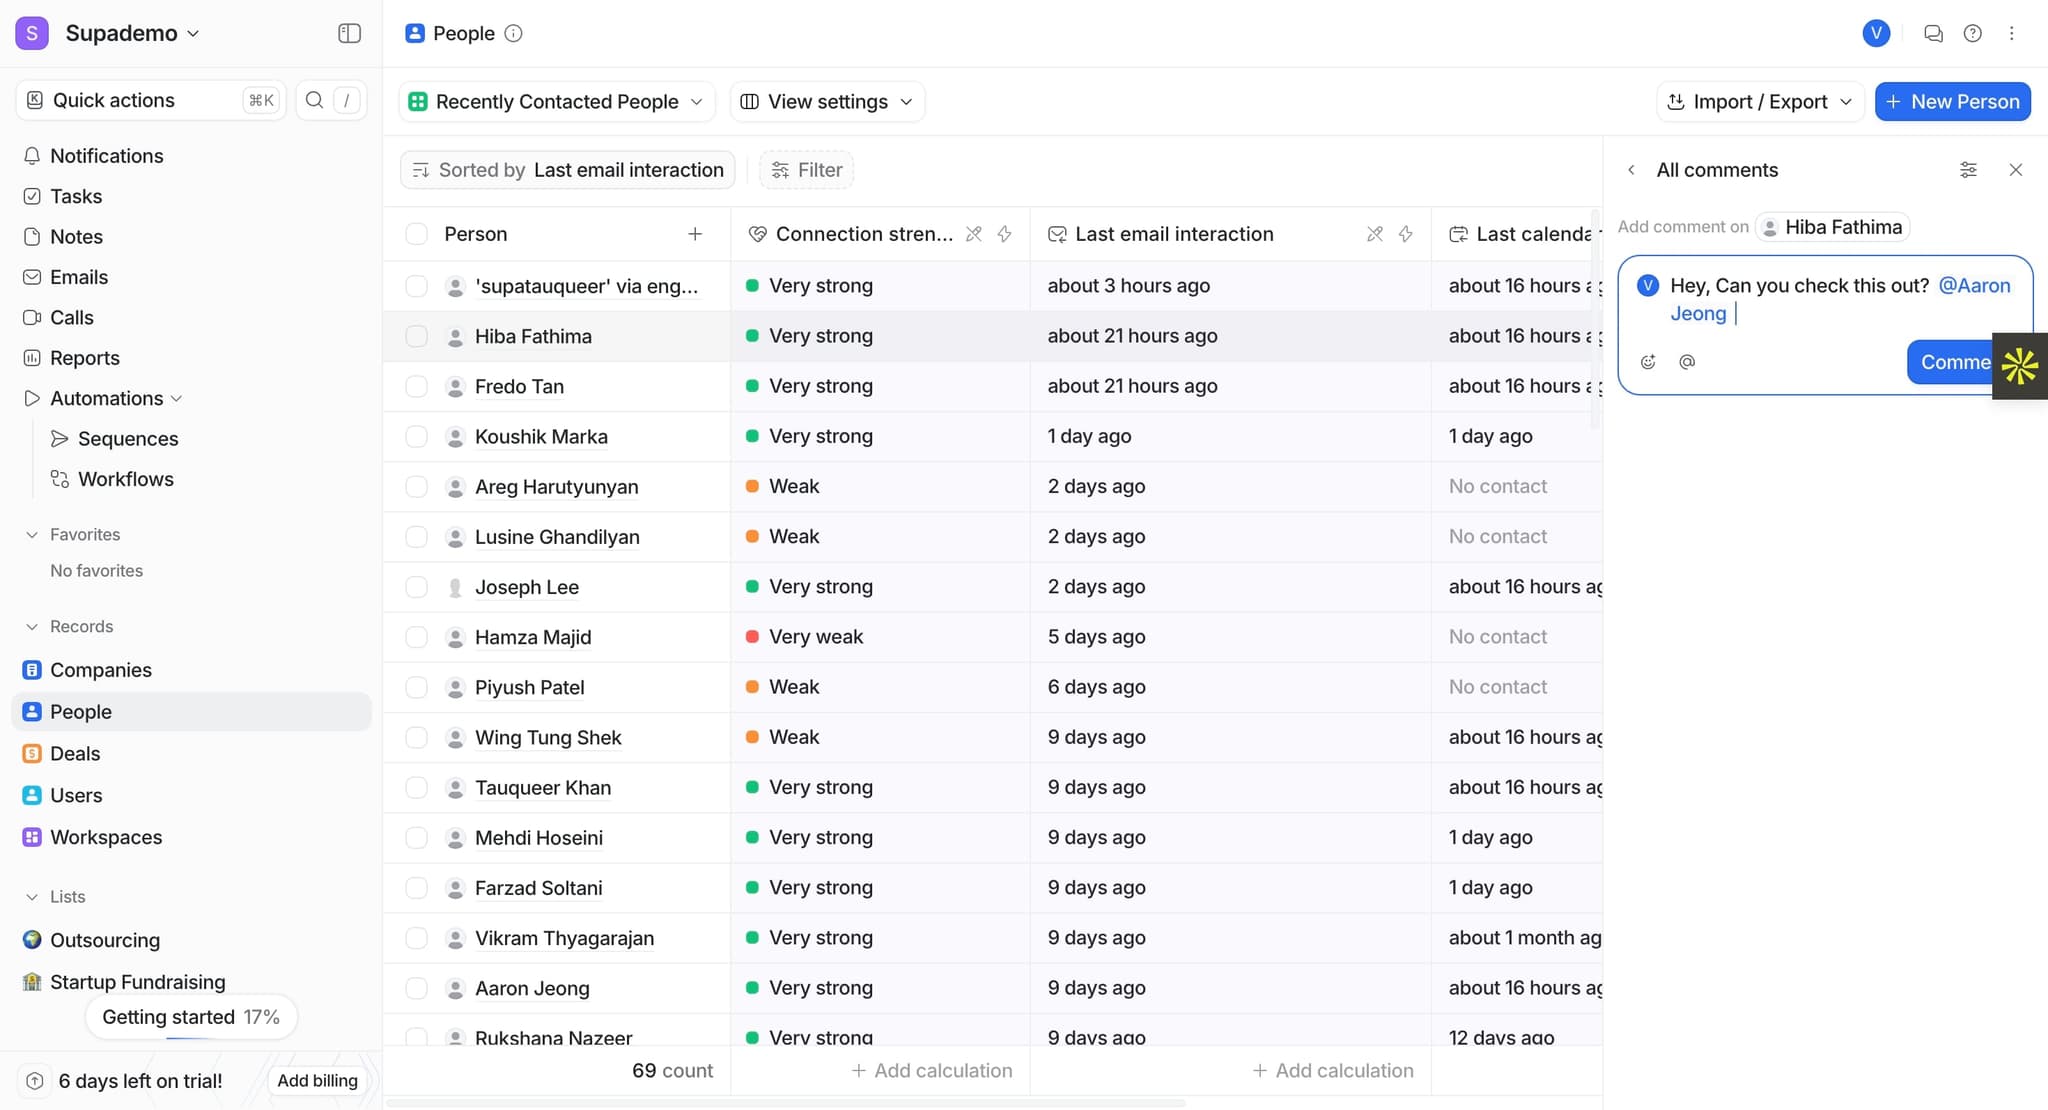Screen dimensions: 2048x1110
Task: Expand the View settings dropdown
Action: pyautogui.click(x=826, y=102)
